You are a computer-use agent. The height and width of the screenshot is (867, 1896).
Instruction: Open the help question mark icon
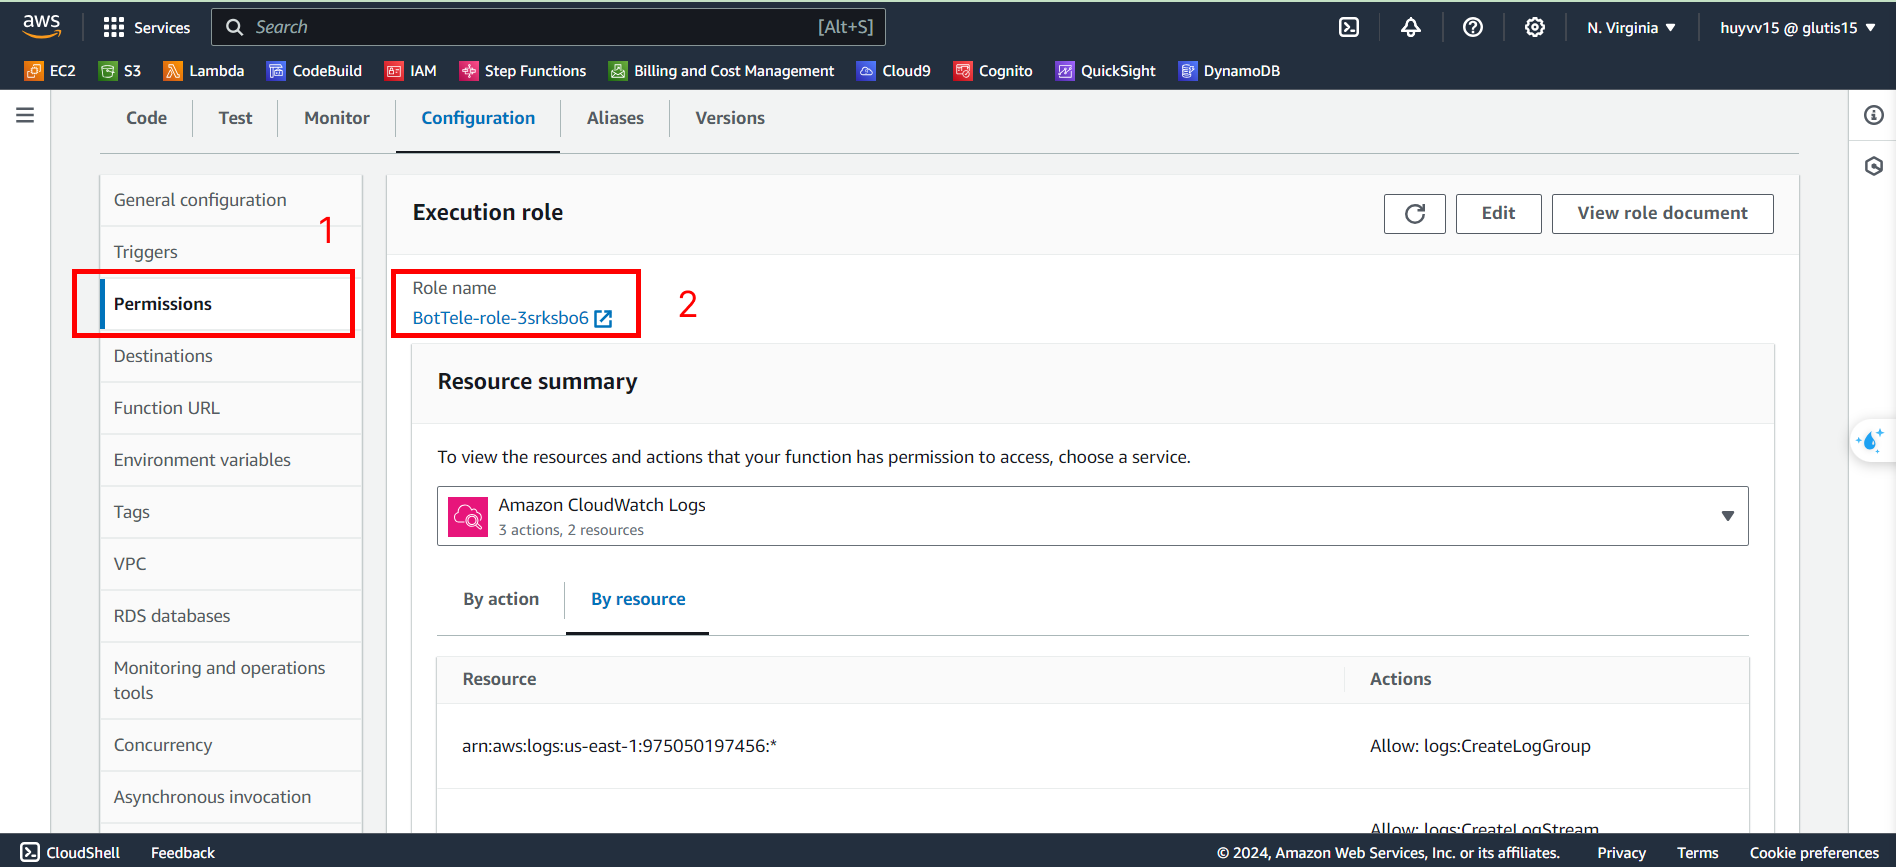pyautogui.click(x=1472, y=27)
